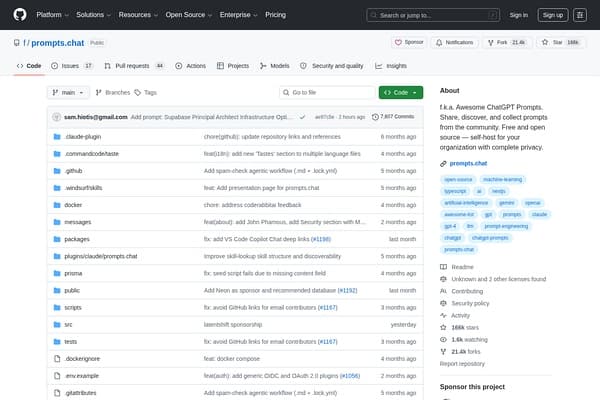Click the Sponsor heart button
The image size is (600, 400).
[x=409, y=42]
